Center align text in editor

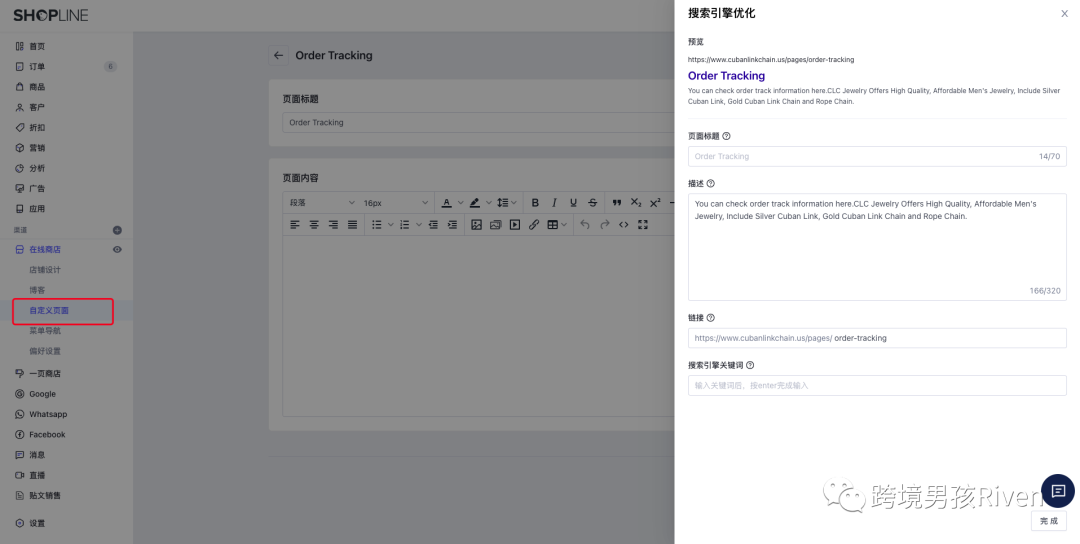pos(314,224)
